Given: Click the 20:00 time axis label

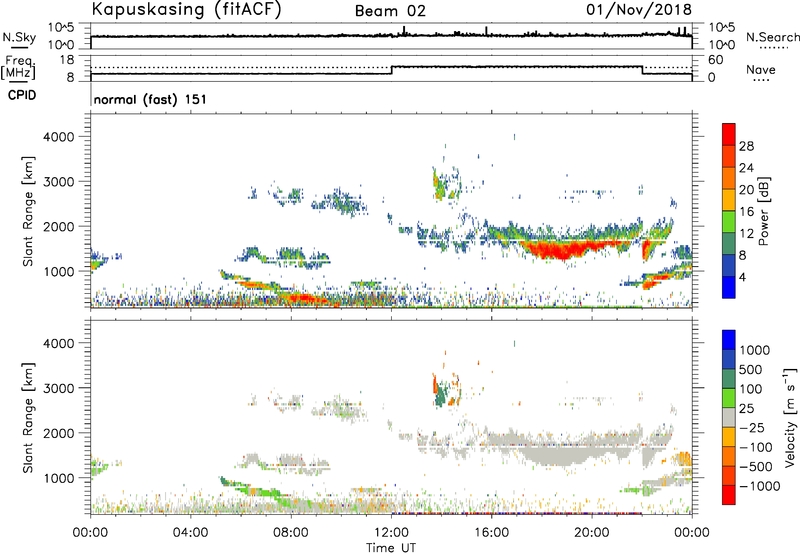Looking at the screenshot, I should point(591,533).
